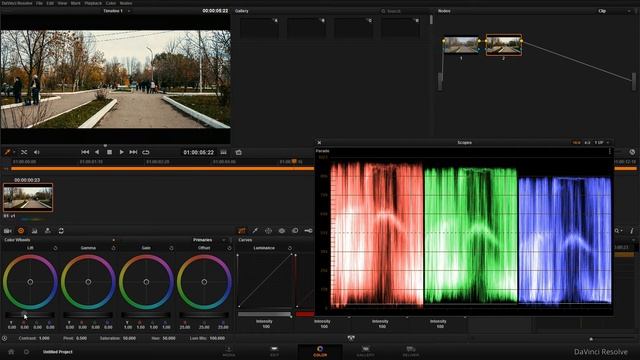Switch to the Gallery page tab
This screenshot has width=640, height=360.
(365, 351)
